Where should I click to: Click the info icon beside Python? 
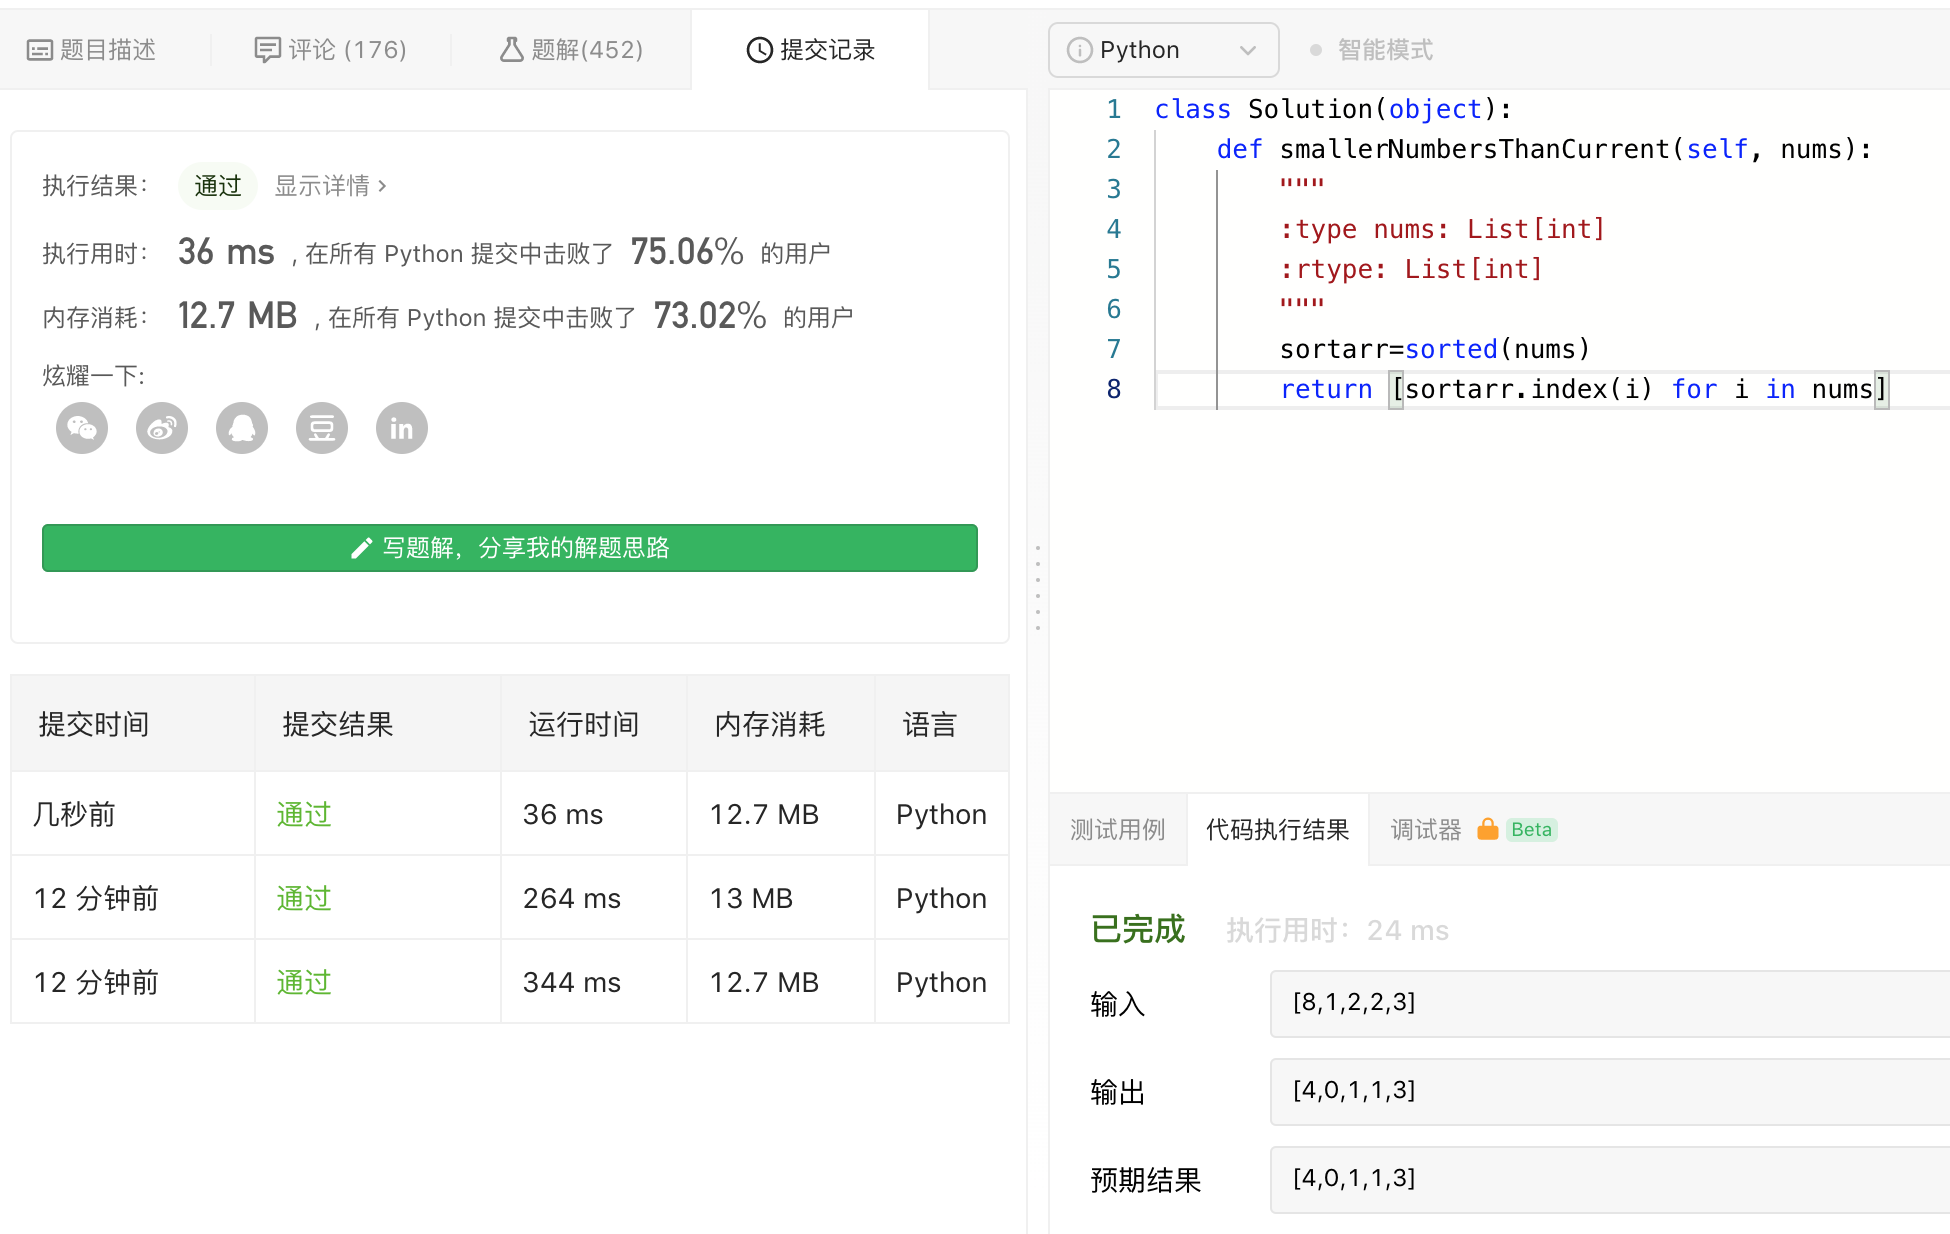pos(1079,50)
